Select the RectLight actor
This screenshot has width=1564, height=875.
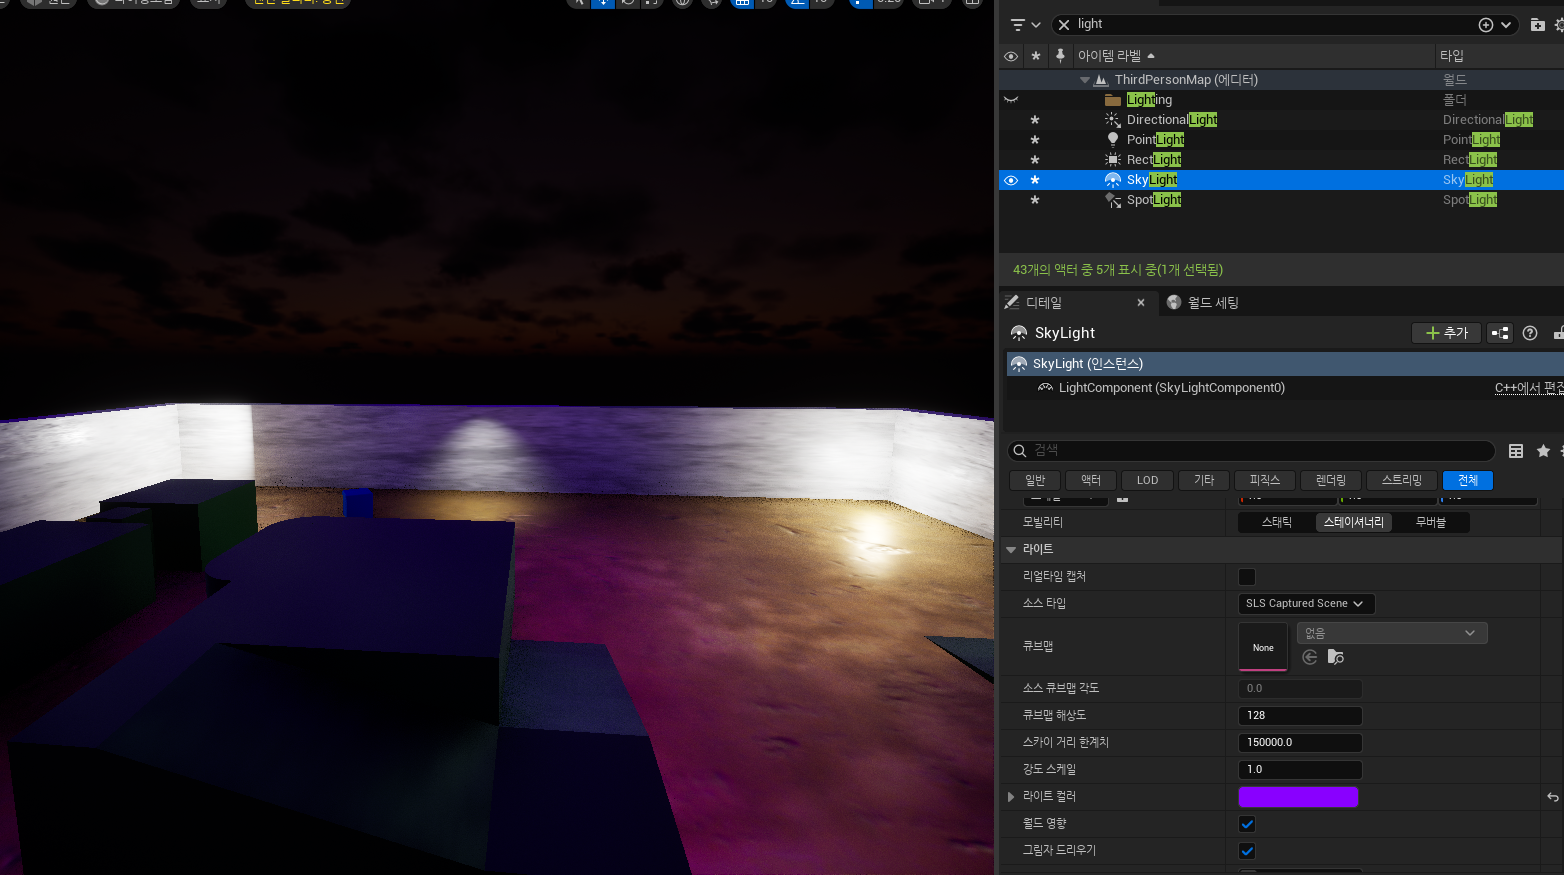[x=1154, y=160]
